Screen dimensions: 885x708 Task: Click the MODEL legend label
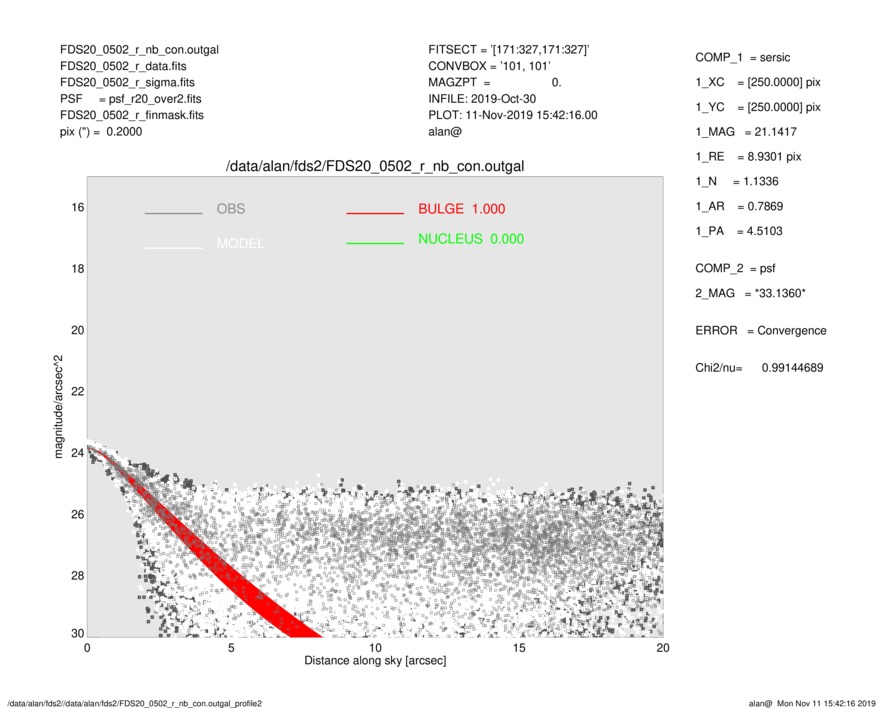pyautogui.click(x=240, y=243)
